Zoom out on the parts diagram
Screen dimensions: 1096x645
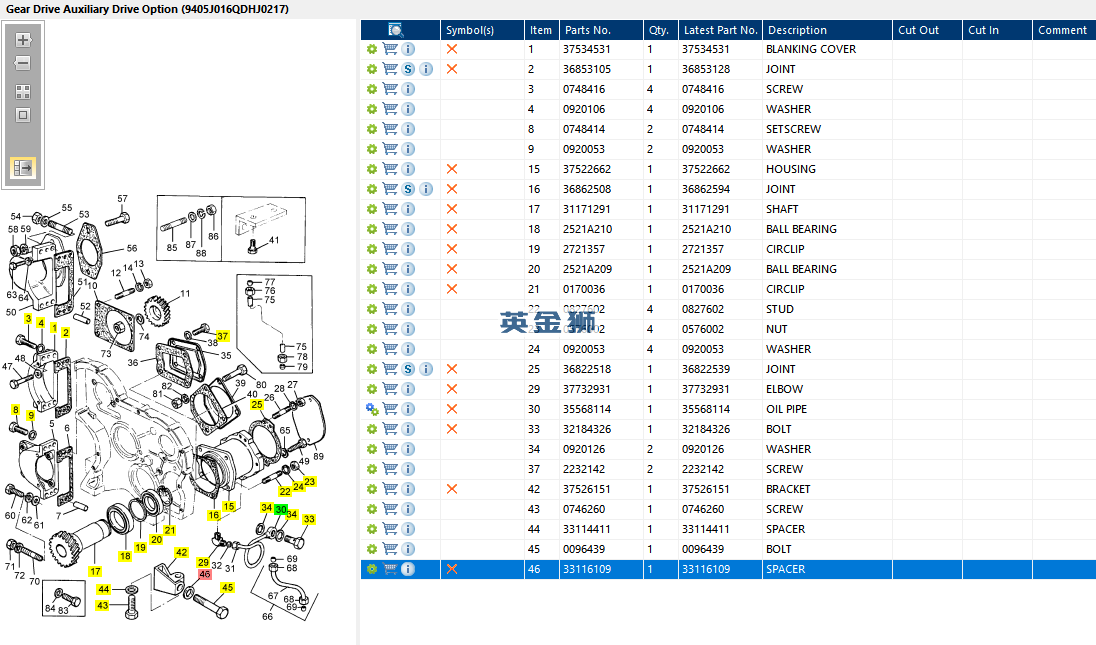[x=23, y=64]
